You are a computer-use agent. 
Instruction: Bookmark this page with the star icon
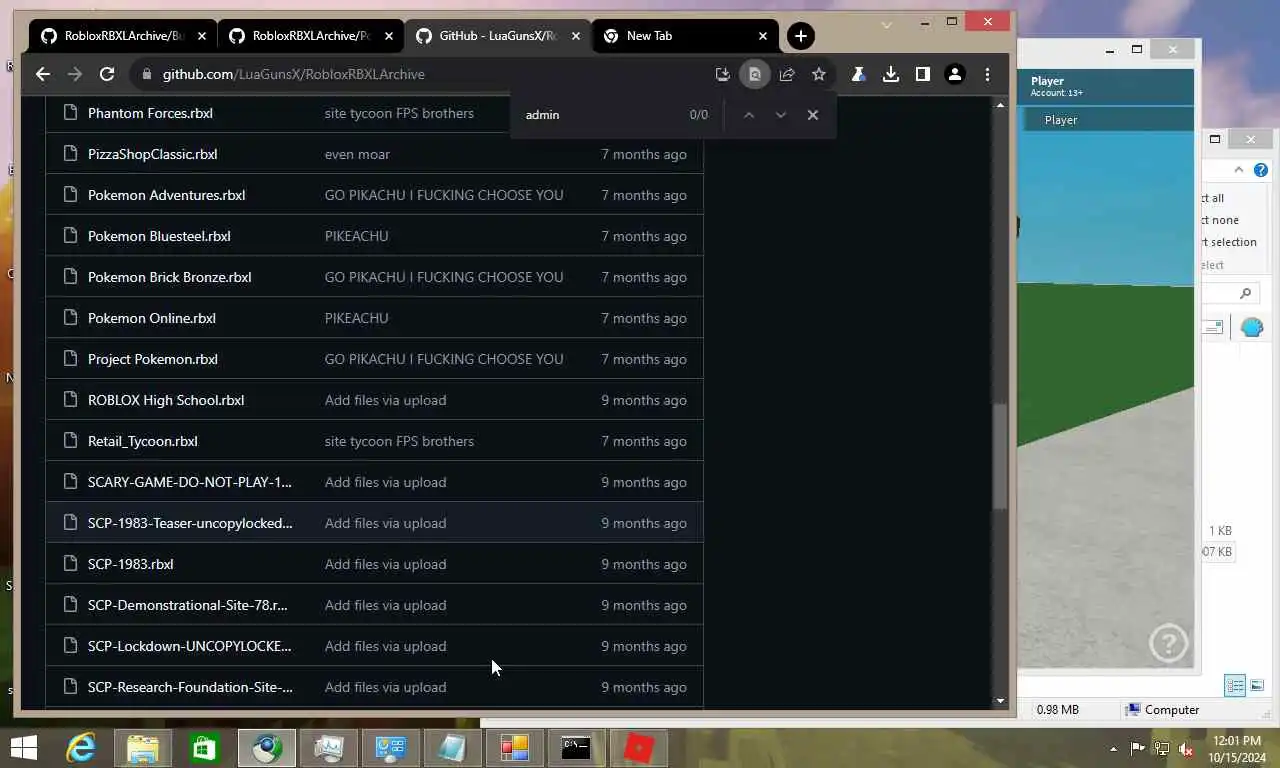(x=819, y=74)
